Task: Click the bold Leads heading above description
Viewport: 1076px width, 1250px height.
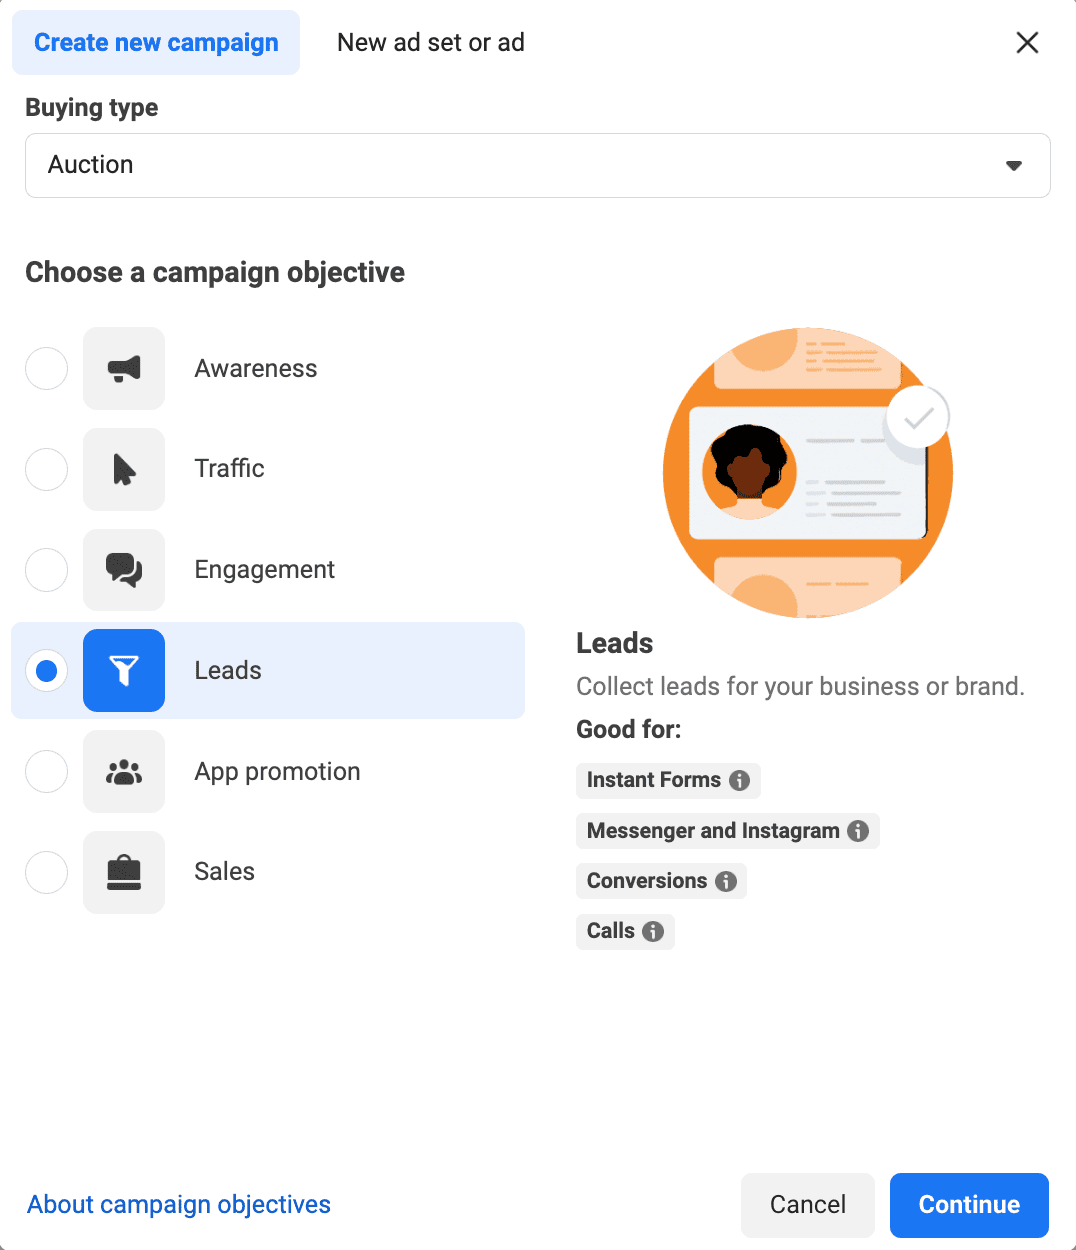Action: pyautogui.click(x=615, y=643)
